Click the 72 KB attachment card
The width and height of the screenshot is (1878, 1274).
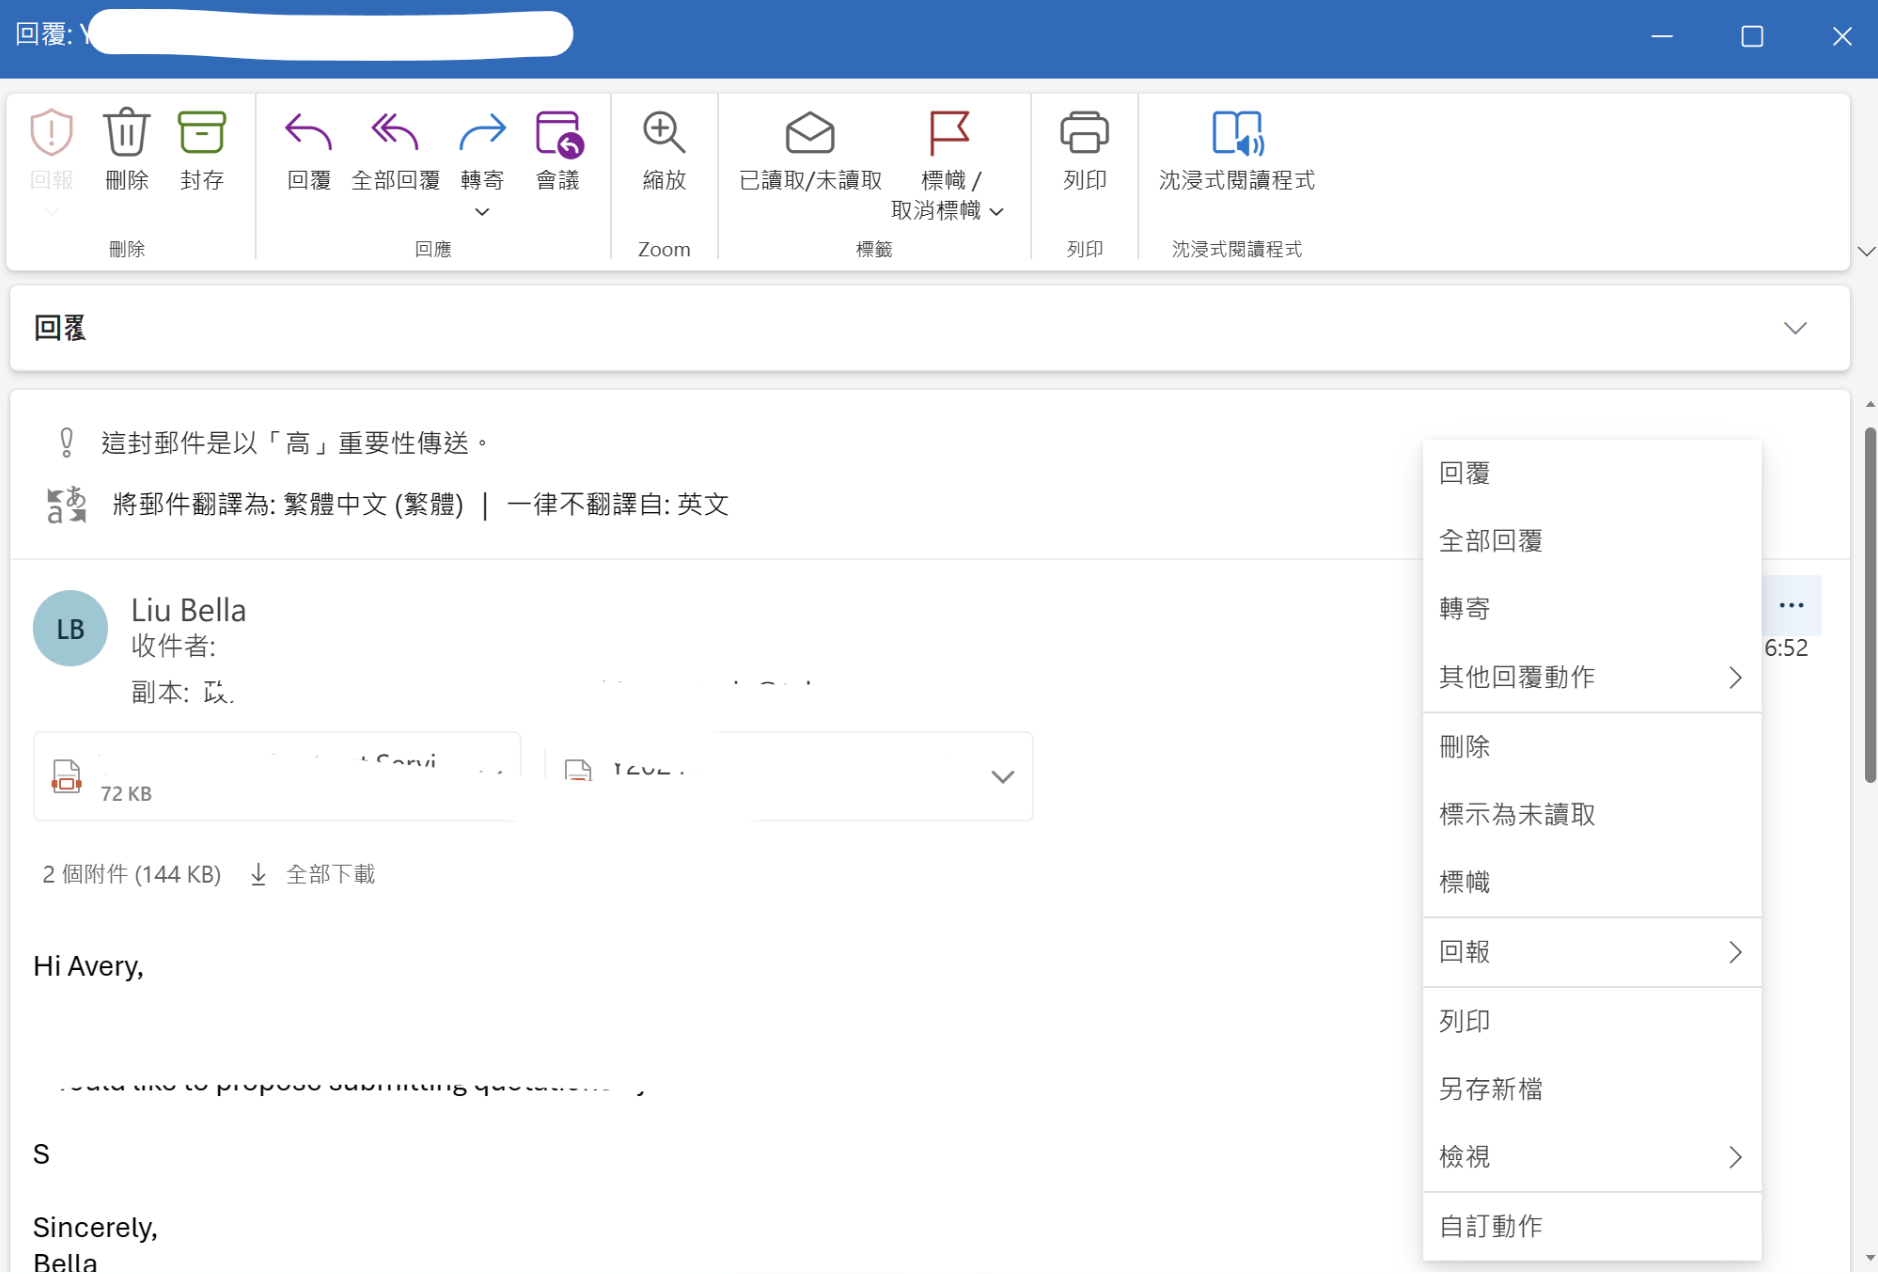(277, 776)
